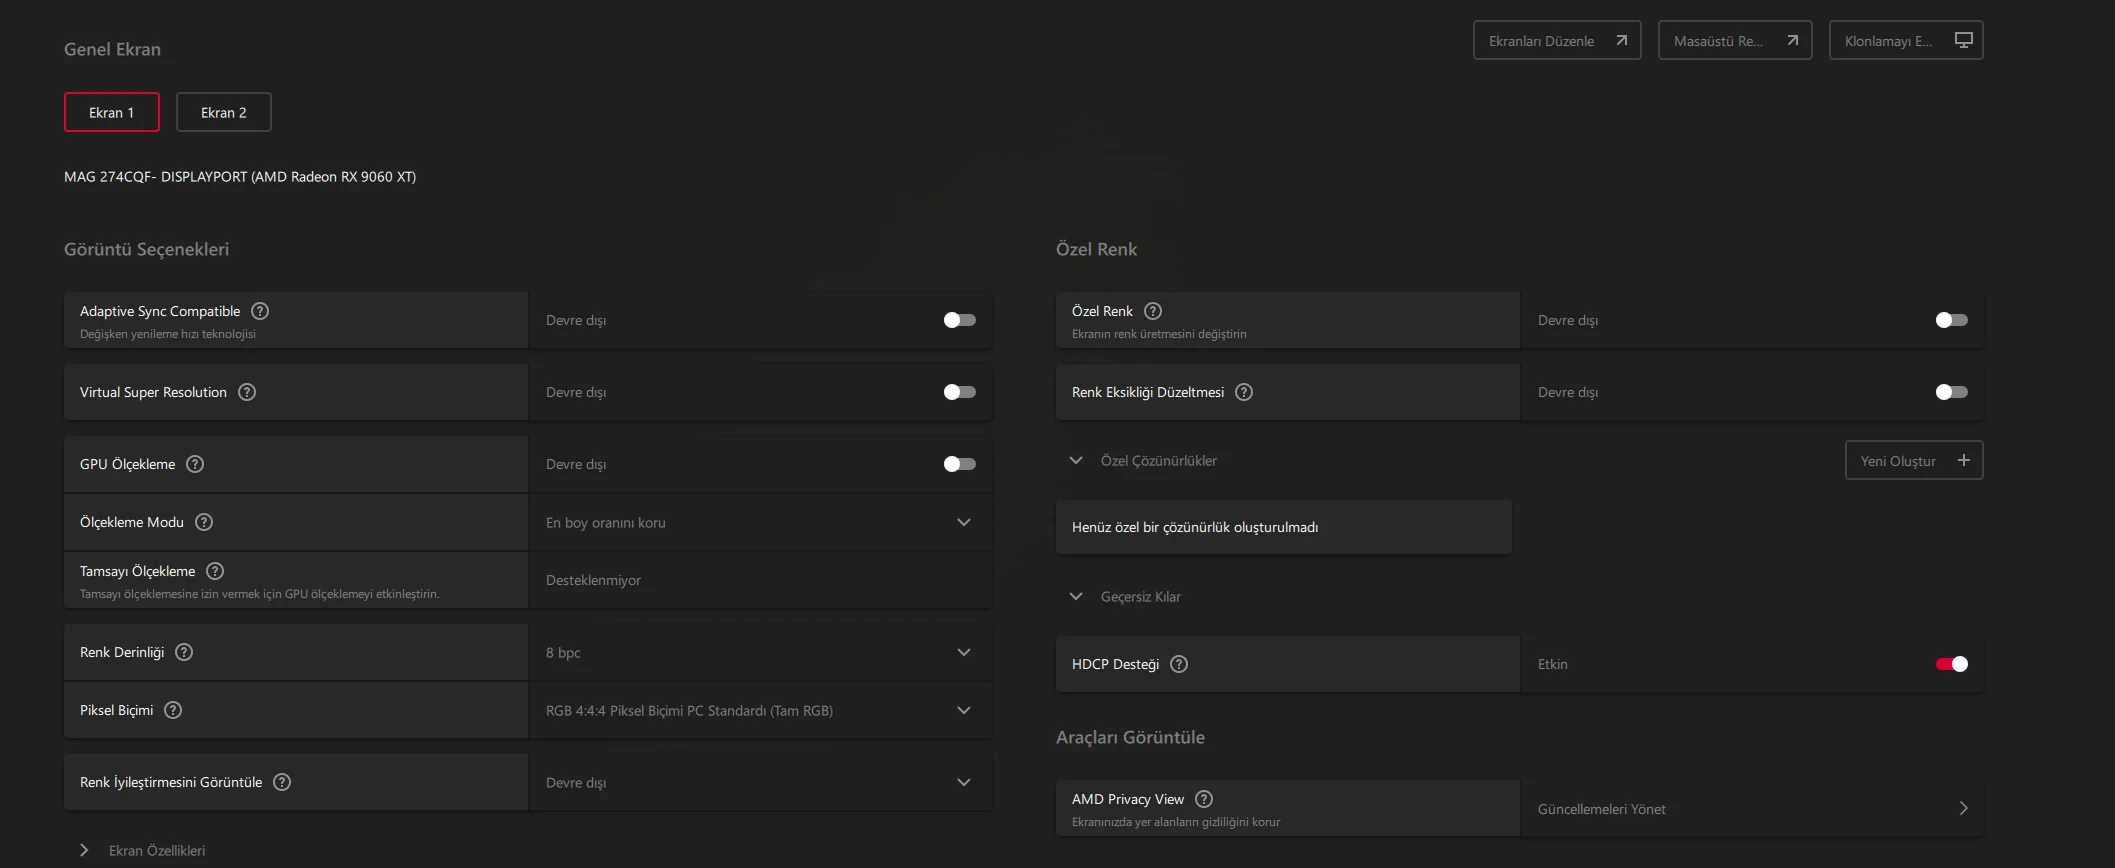The image size is (2115, 868).
Task: Click the question mark next to HDCP Desteği
Action: pyautogui.click(x=1179, y=664)
